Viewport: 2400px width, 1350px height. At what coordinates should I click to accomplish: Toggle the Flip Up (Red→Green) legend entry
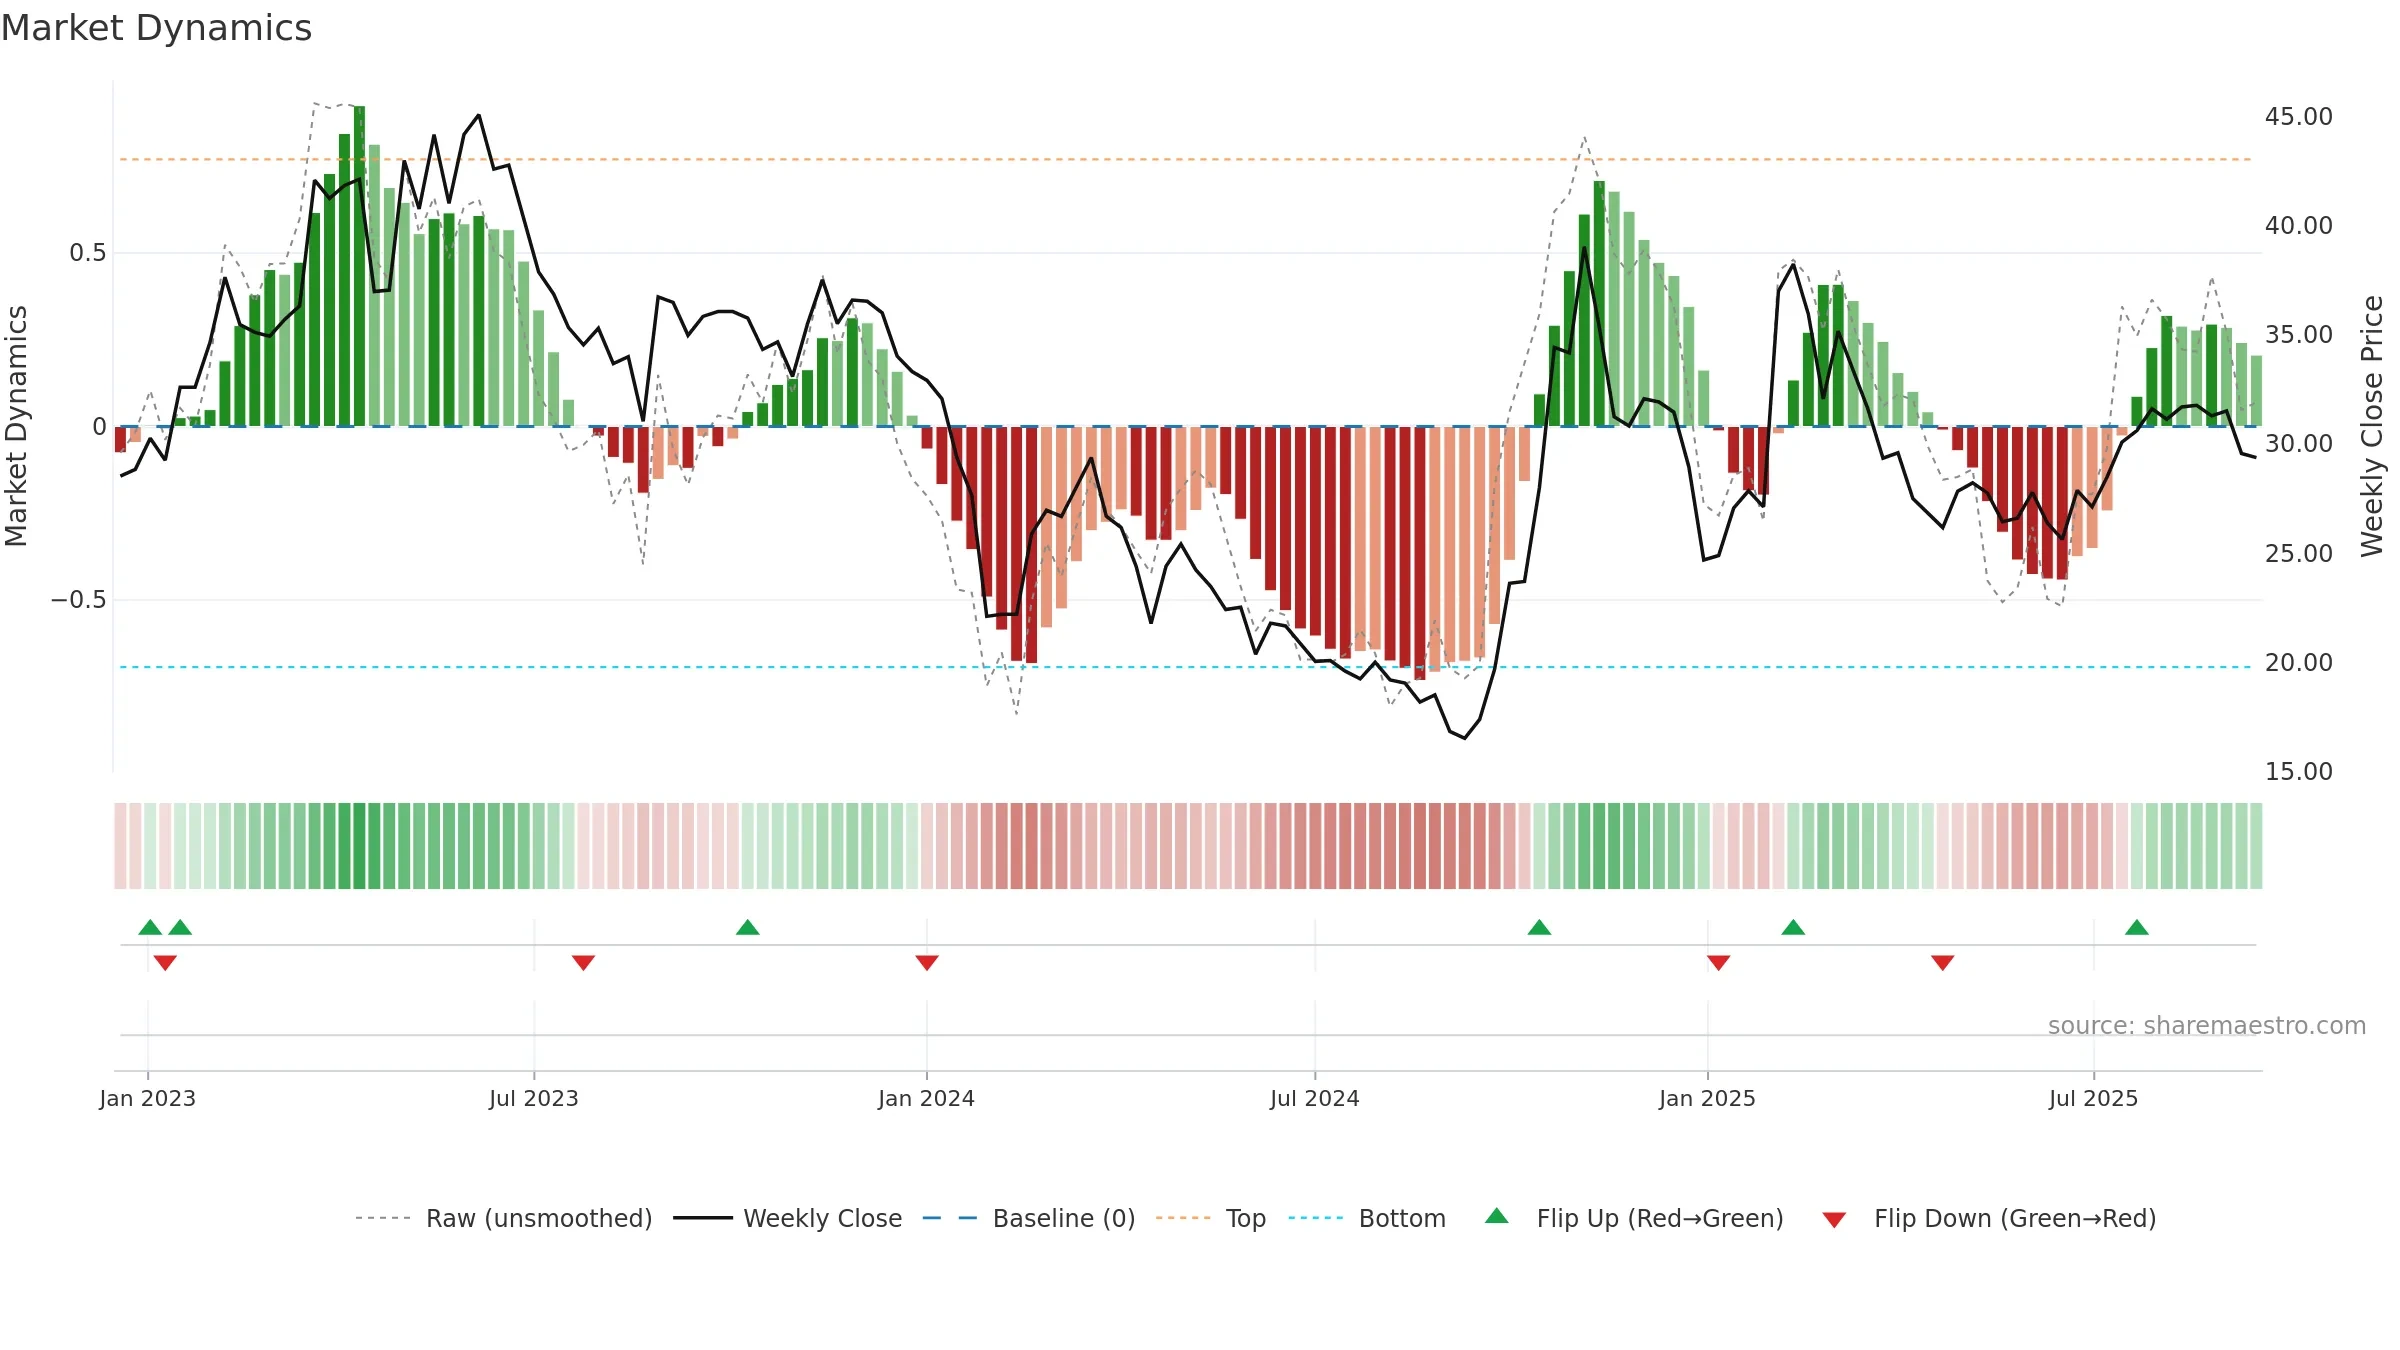coord(1634,1218)
